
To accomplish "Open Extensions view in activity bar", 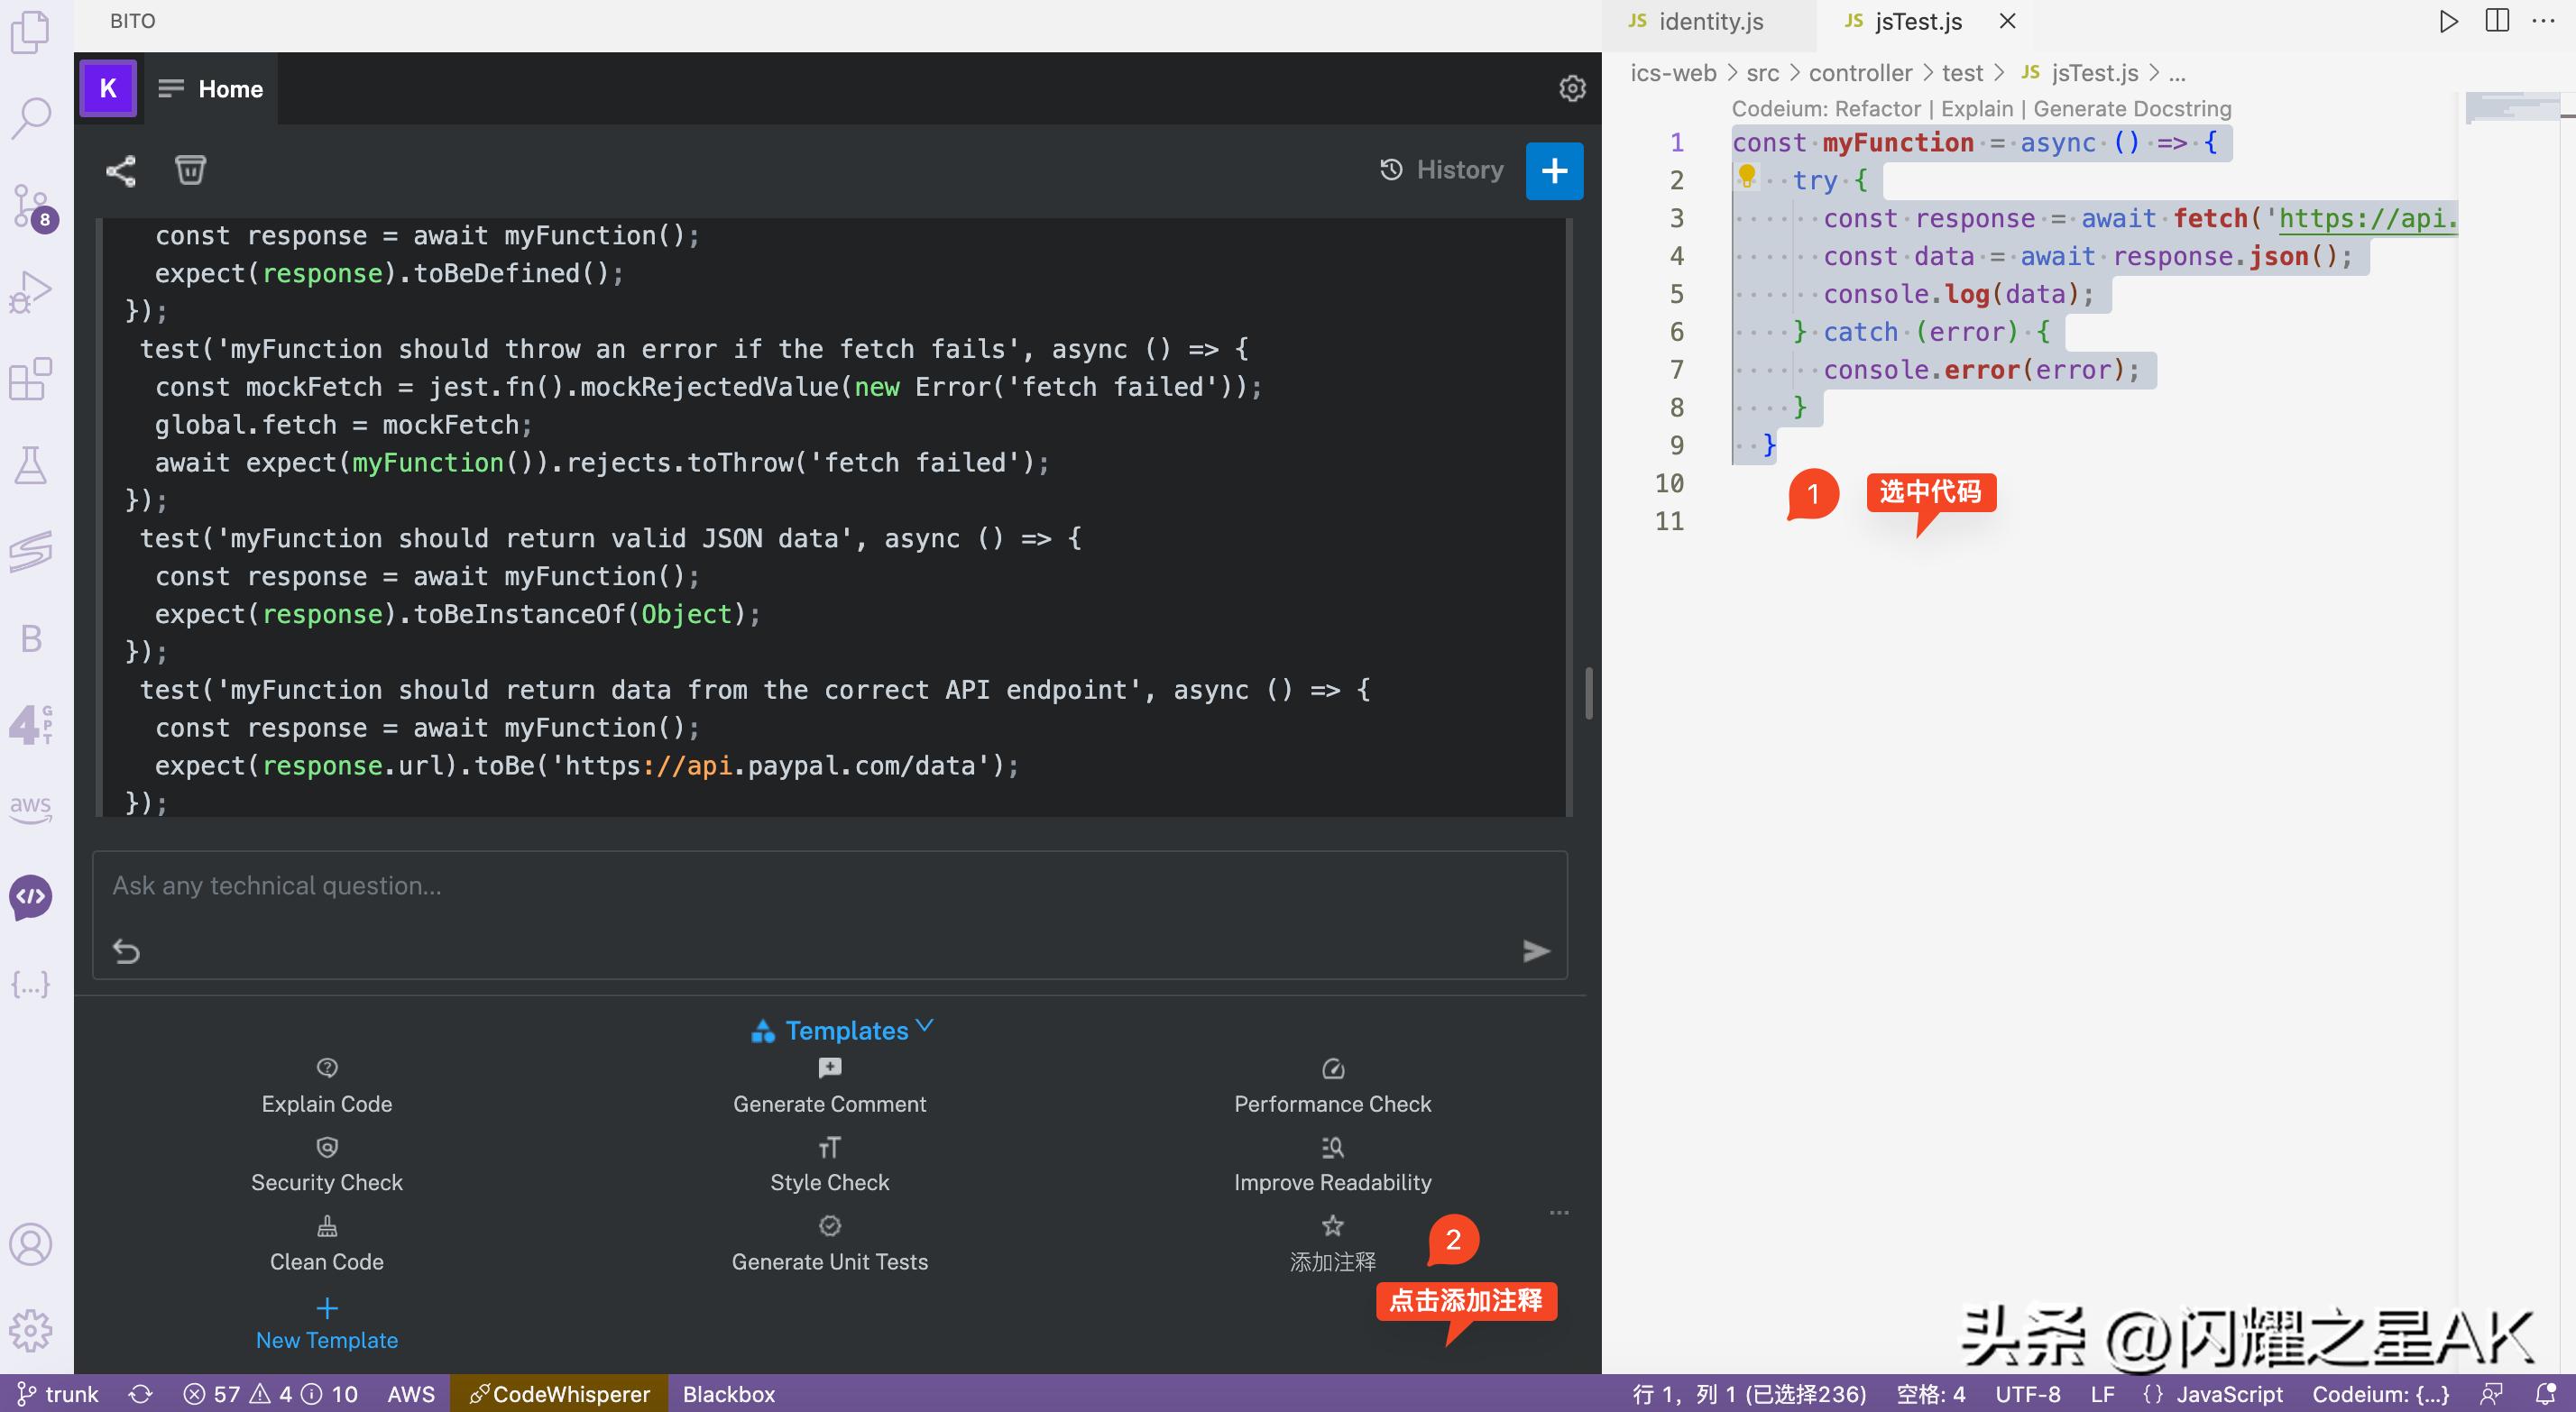I will click(31, 380).
